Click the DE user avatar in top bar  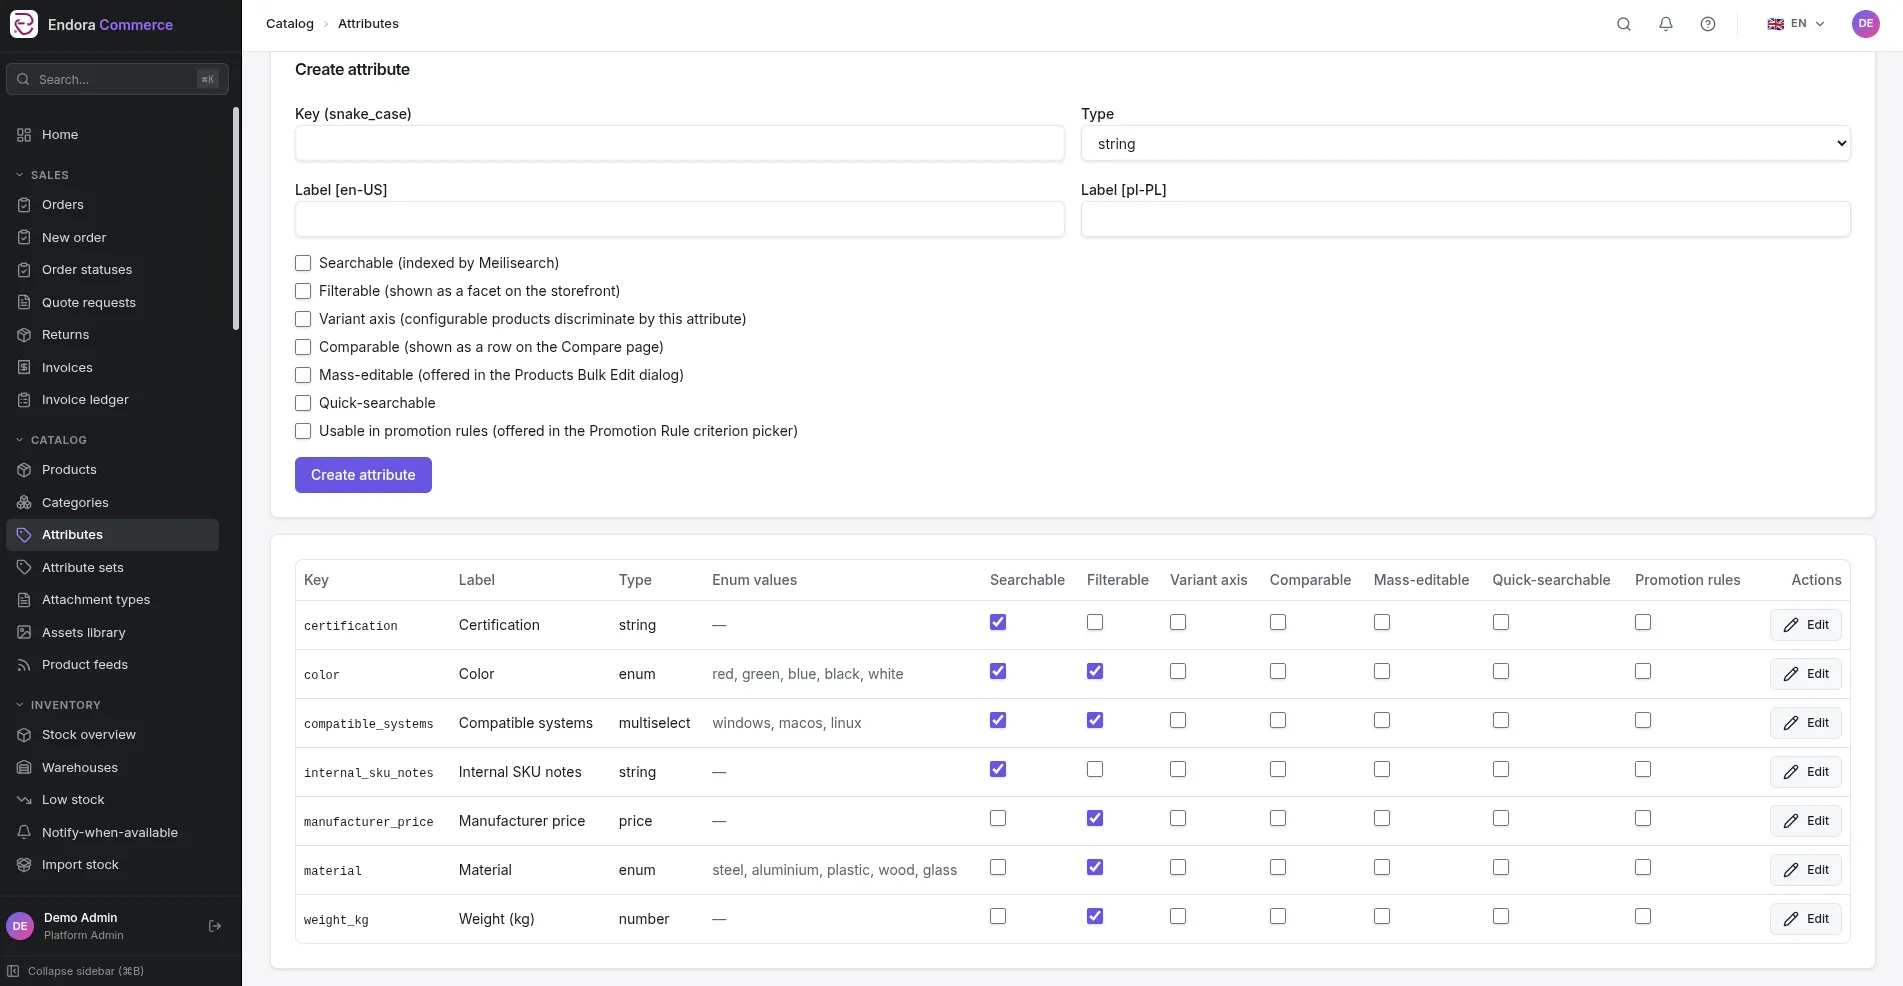point(1866,24)
